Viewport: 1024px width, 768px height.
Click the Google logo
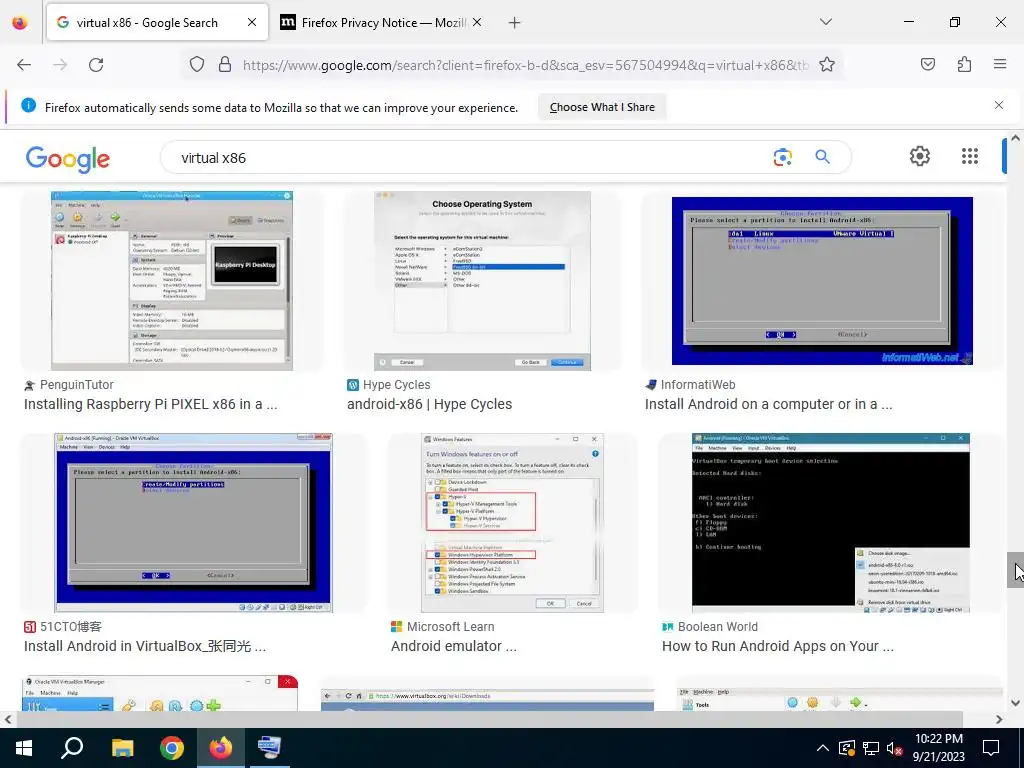[68, 159]
